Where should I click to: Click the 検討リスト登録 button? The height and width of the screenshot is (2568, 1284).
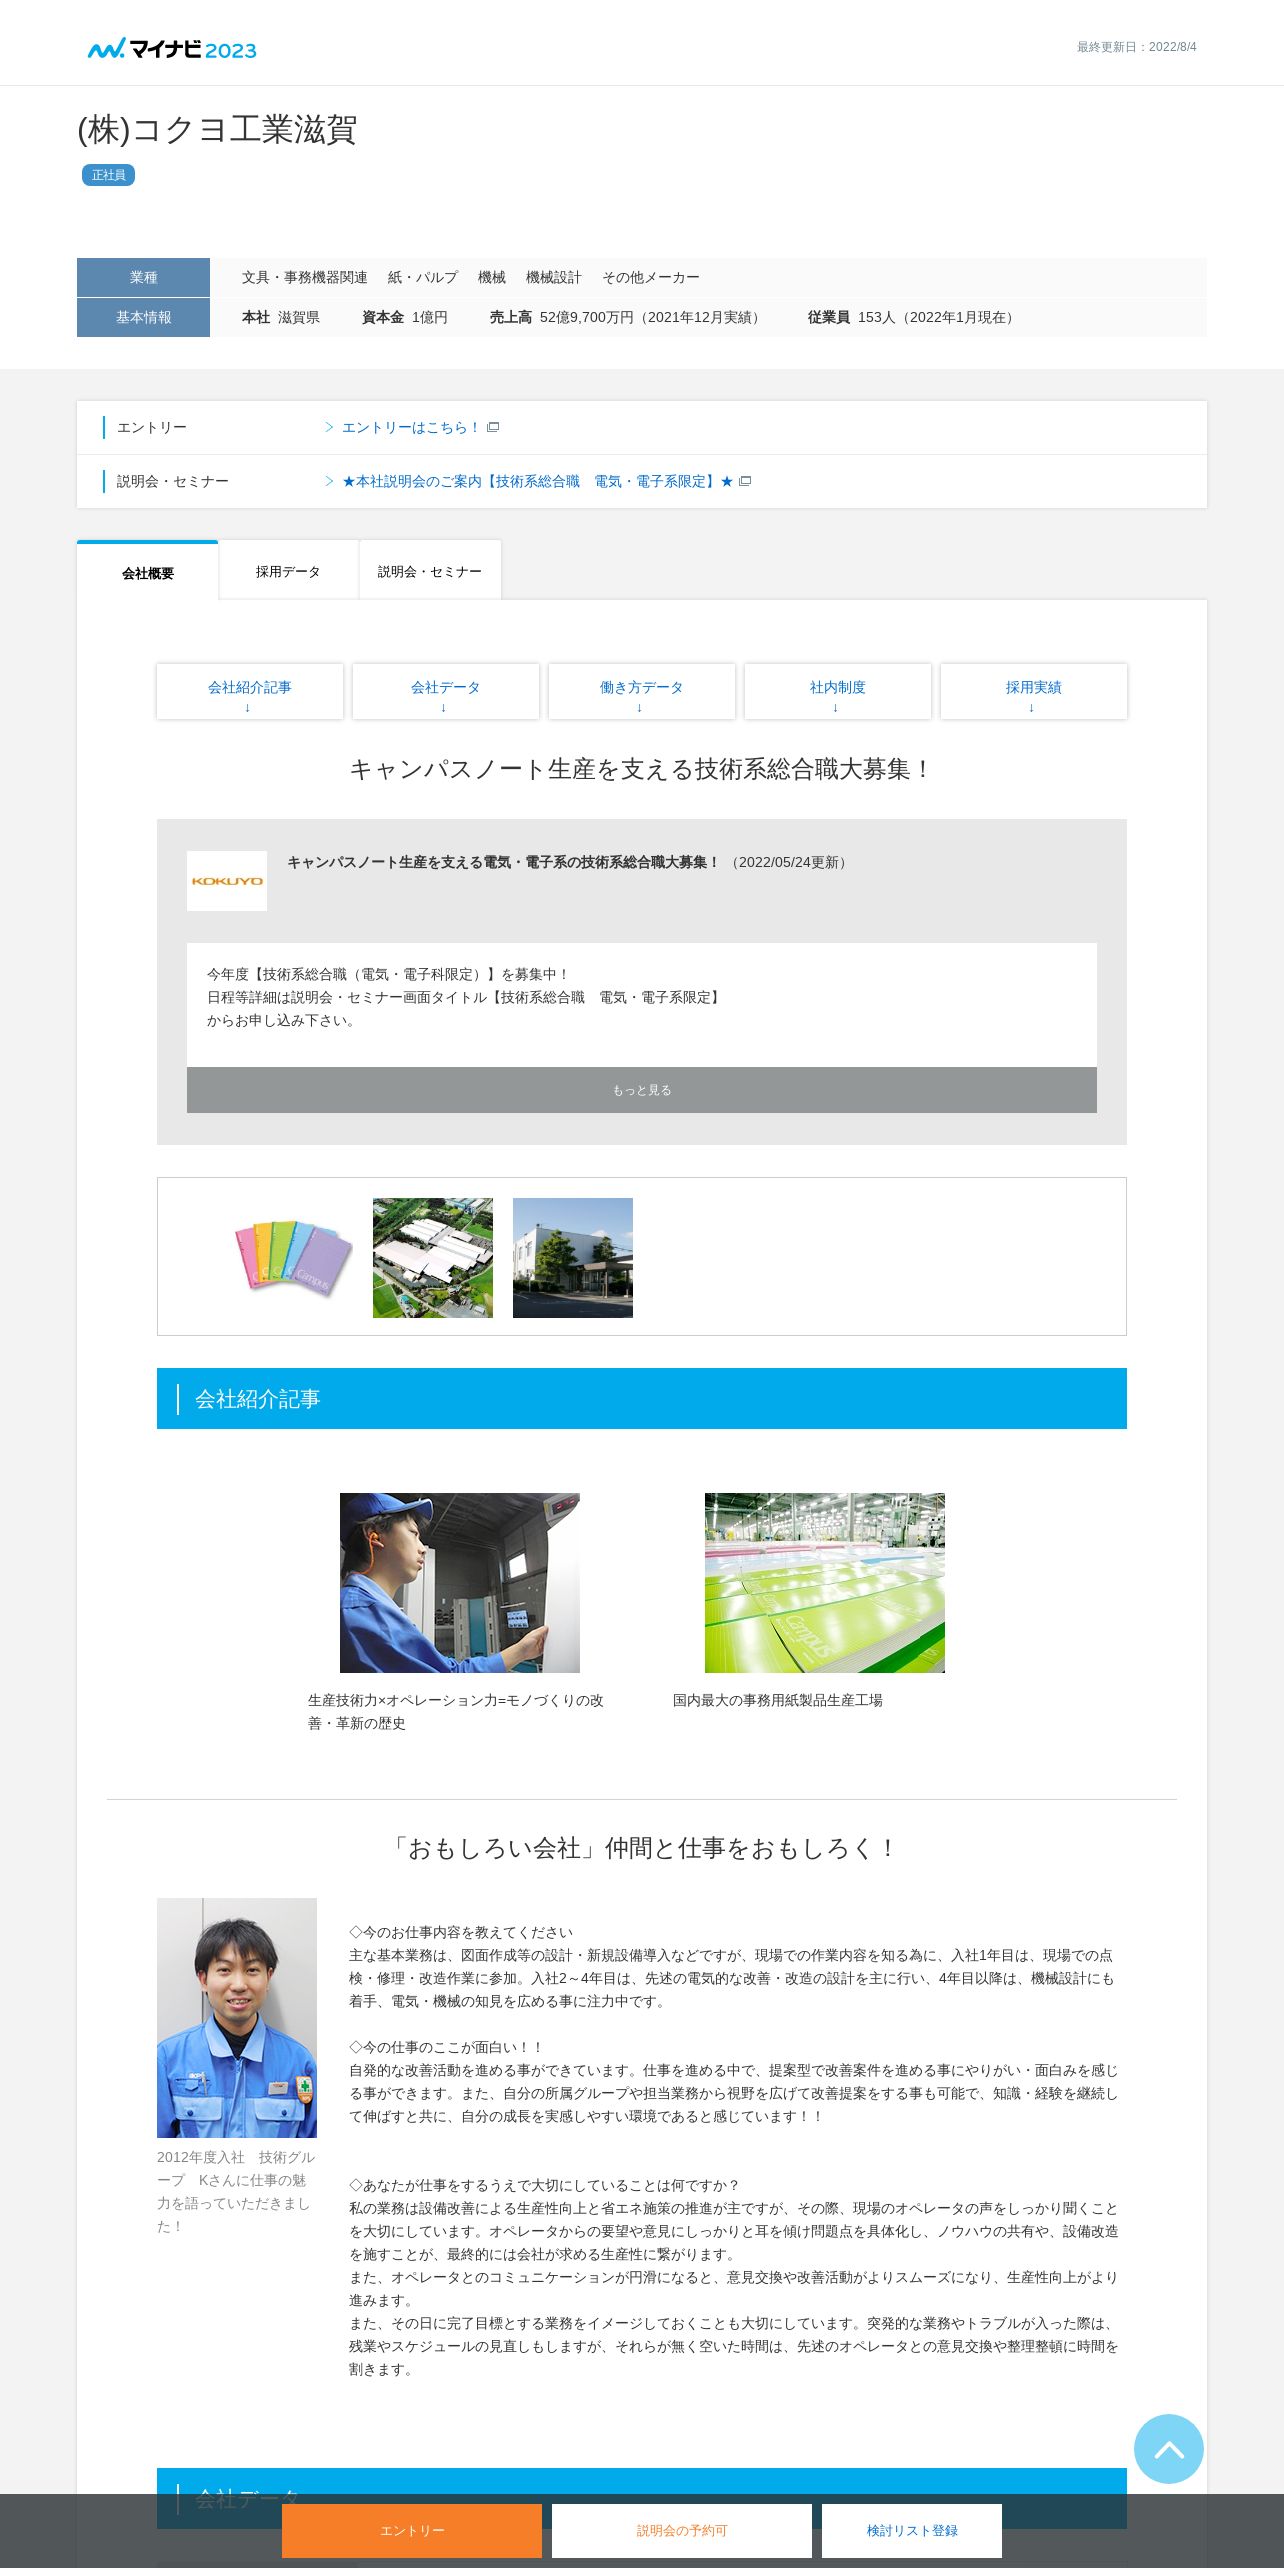[x=912, y=2530]
